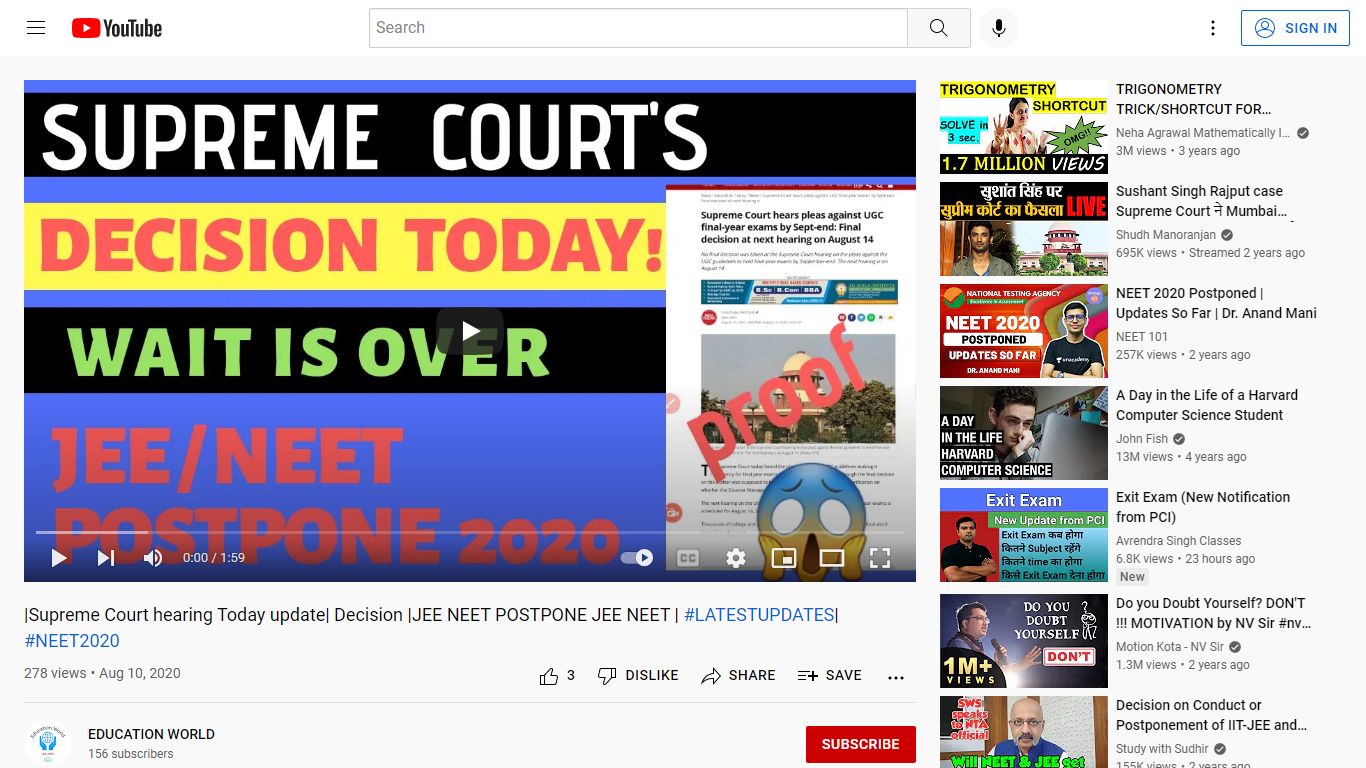Like the video with thumbs up
Image resolution: width=1366 pixels, height=768 pixels.
549,676
